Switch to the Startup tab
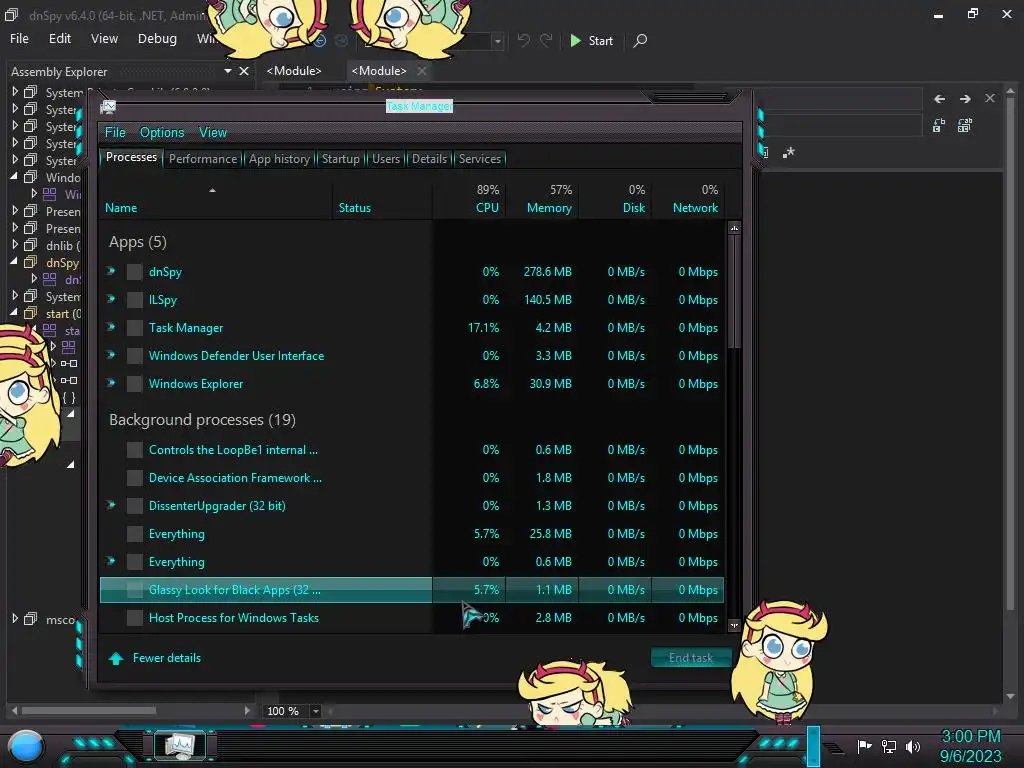 (x=340, y=159)
